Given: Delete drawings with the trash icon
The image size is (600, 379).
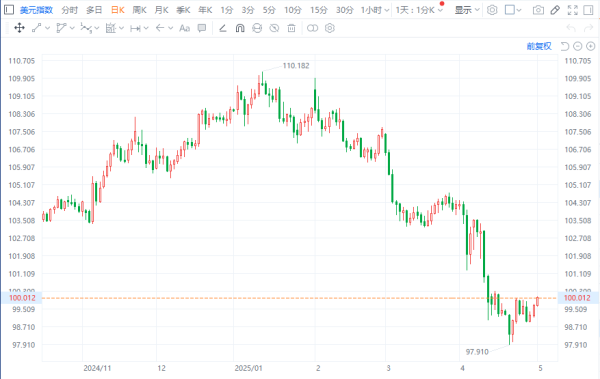Looking at the screenshot, I should (291, 28).
